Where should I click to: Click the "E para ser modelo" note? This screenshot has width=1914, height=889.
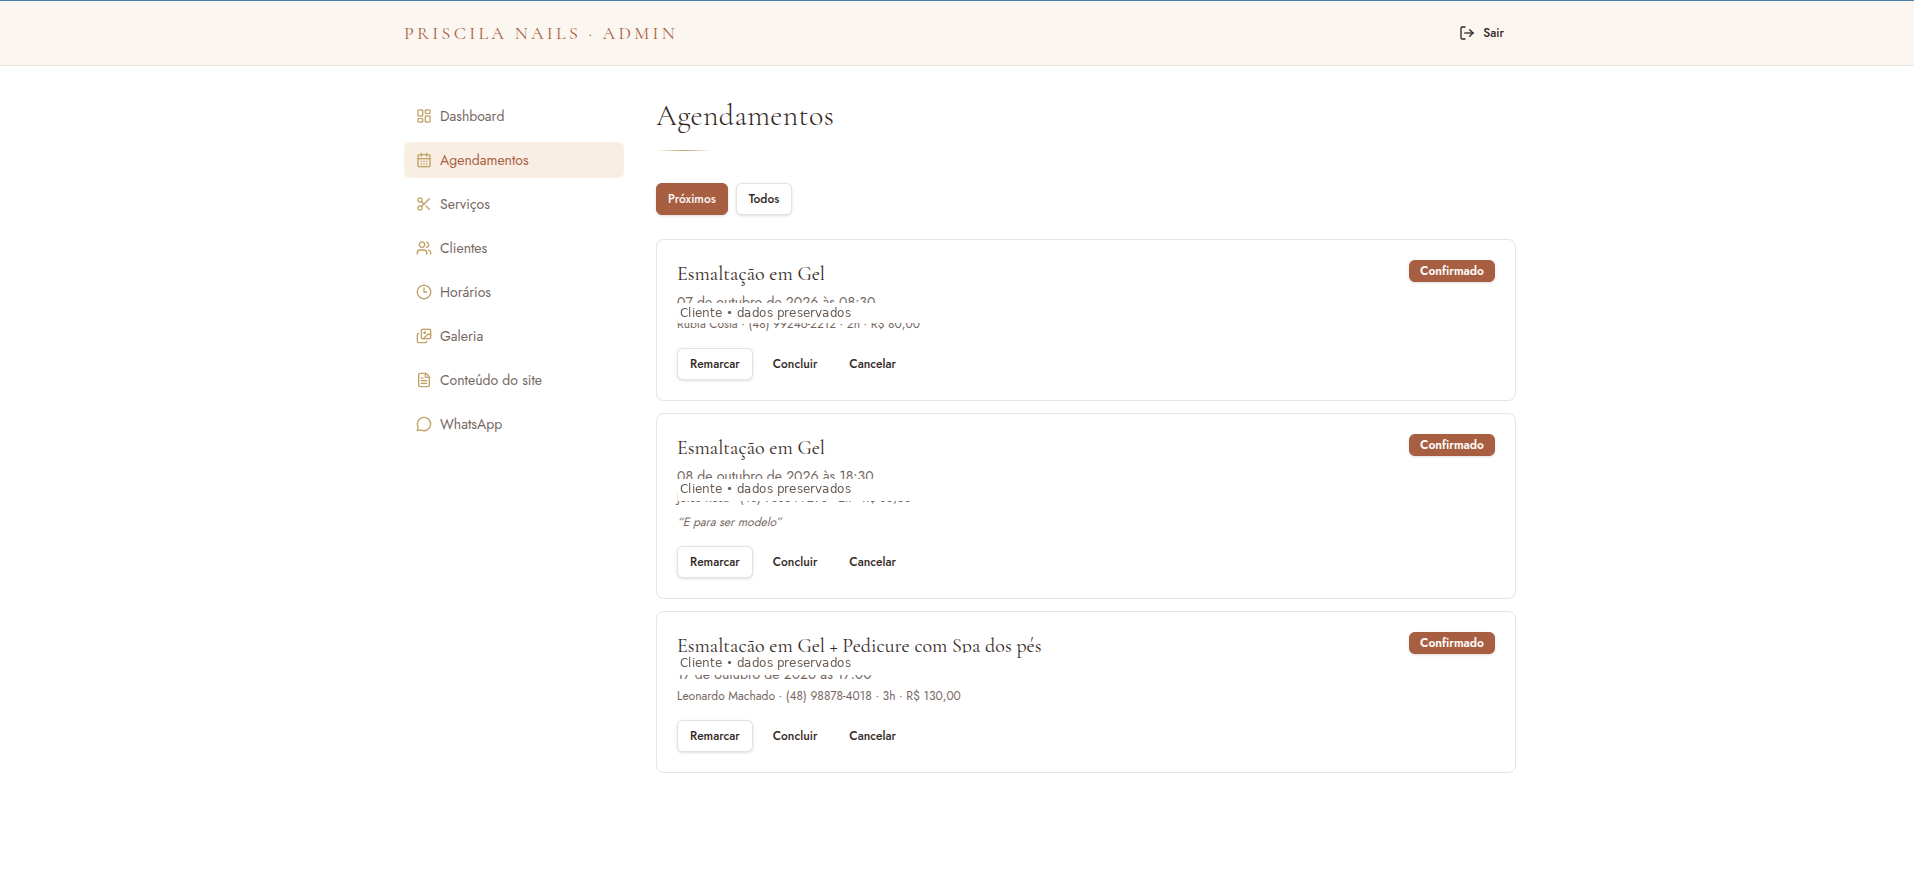tap(730, 522)
